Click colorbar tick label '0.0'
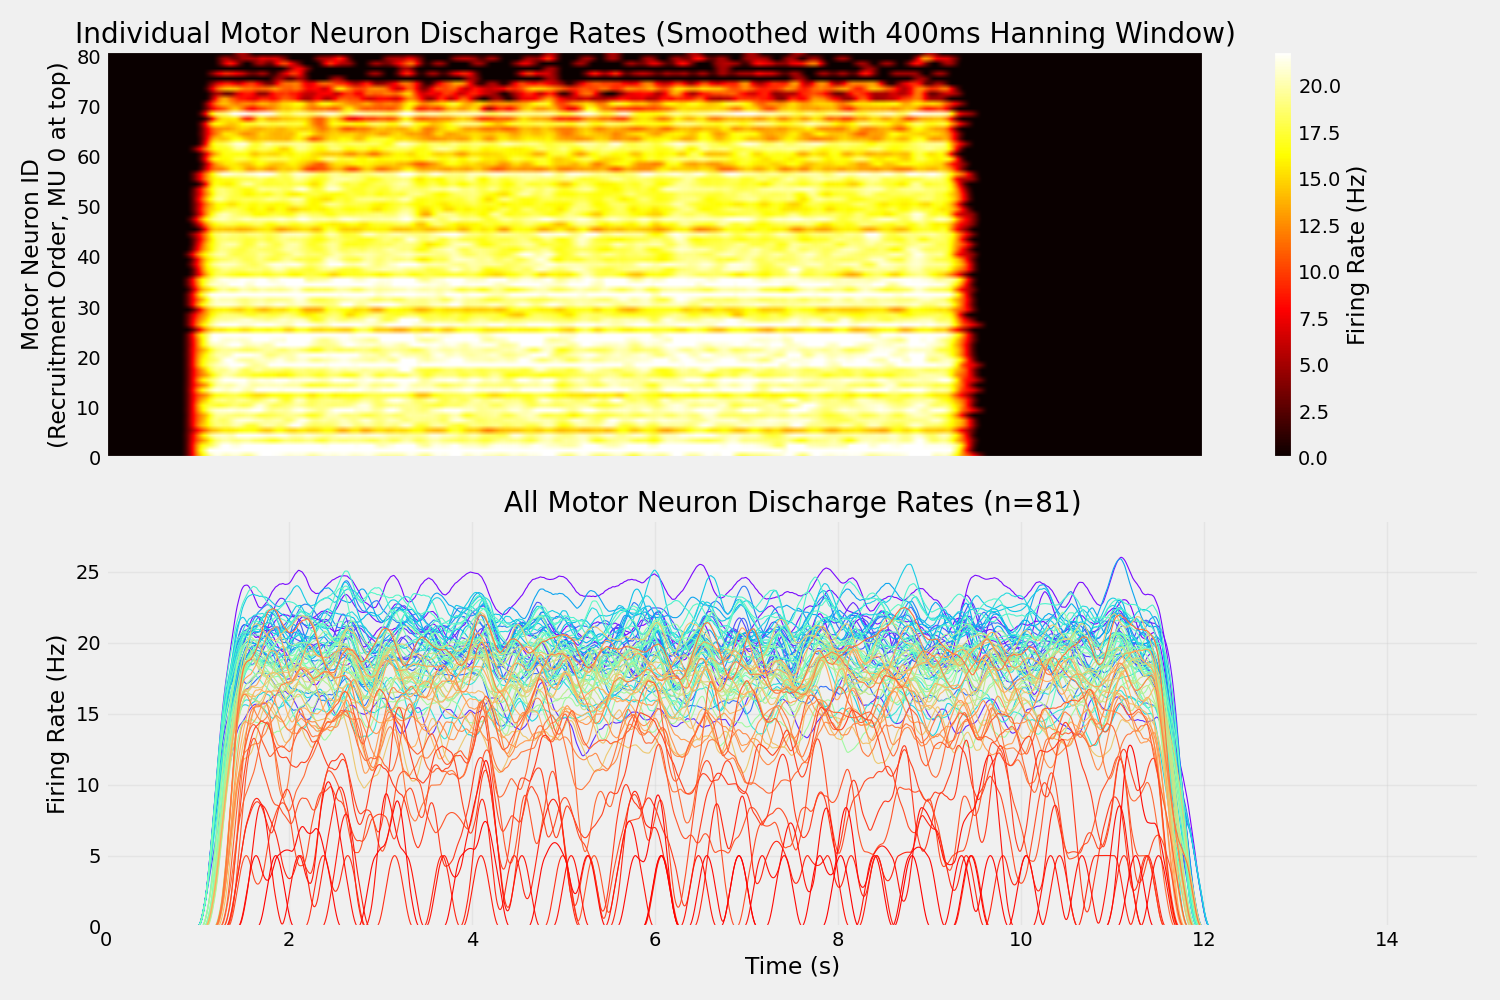Image resolution: width=1500 pixels, height=1000 pixels. (1314, 458)
